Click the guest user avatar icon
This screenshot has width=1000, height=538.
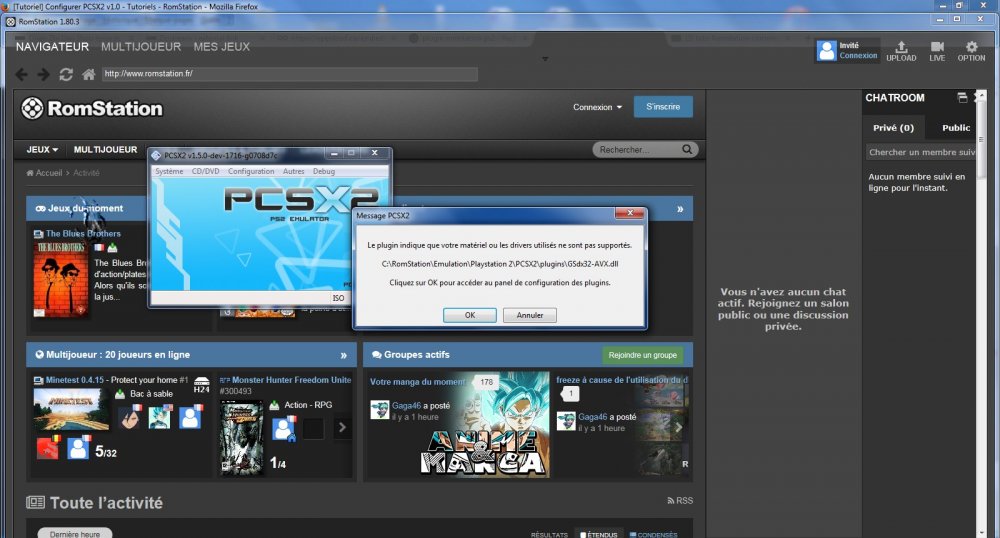[827, 50]
